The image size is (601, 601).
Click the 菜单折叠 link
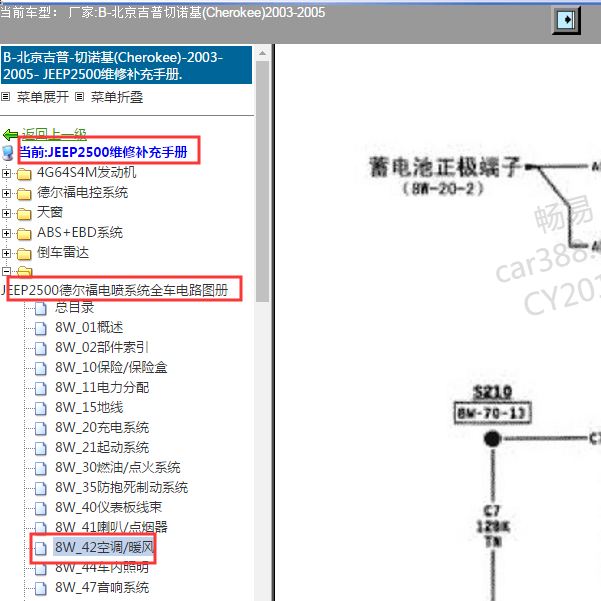tap(117, 97)
